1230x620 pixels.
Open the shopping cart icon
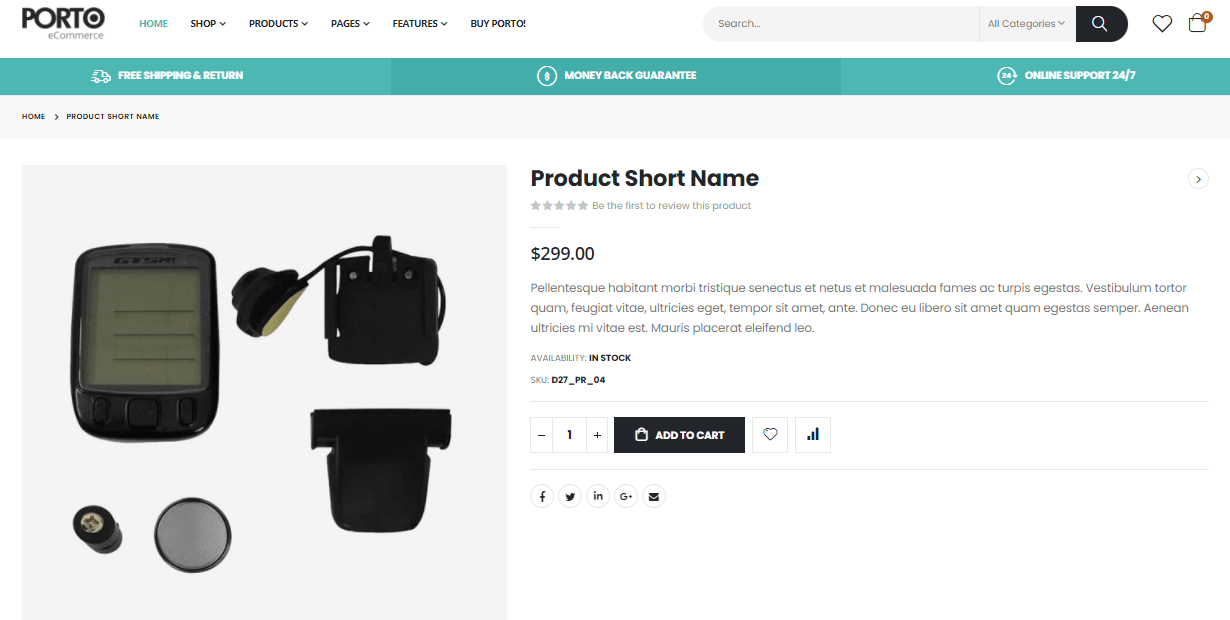click(1196, 23)
